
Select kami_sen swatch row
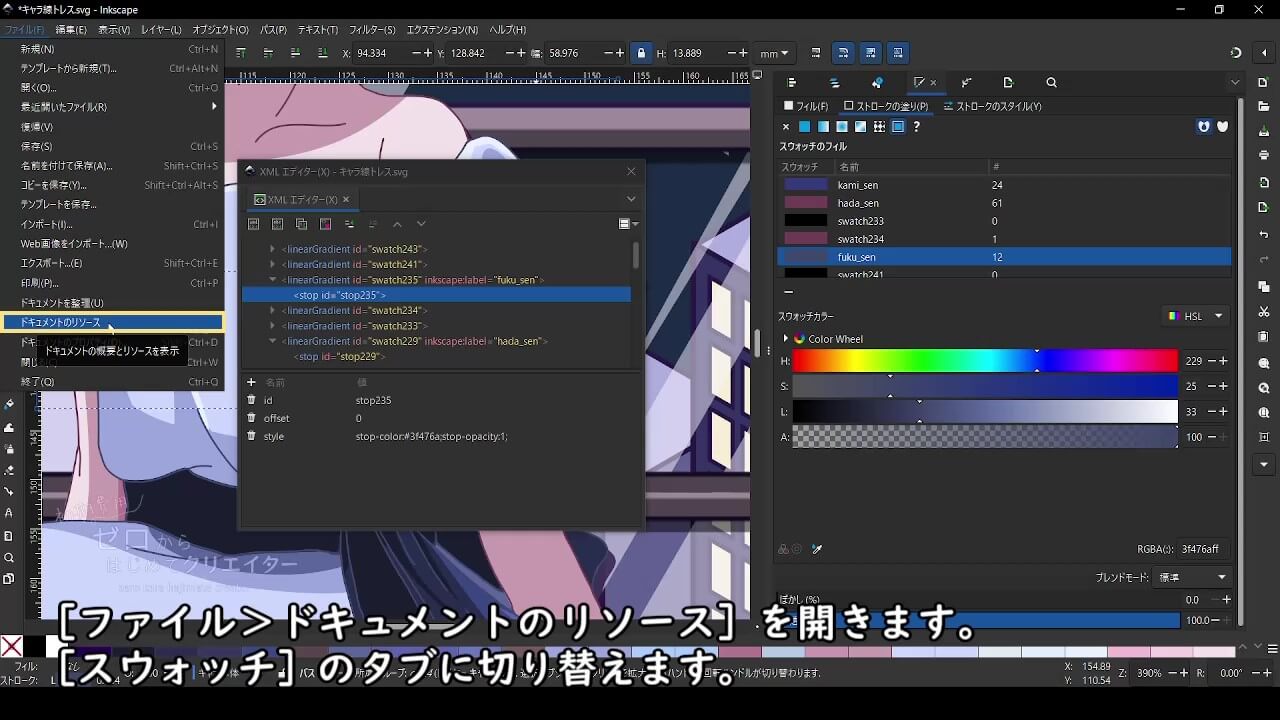[x=1004, y=185]
